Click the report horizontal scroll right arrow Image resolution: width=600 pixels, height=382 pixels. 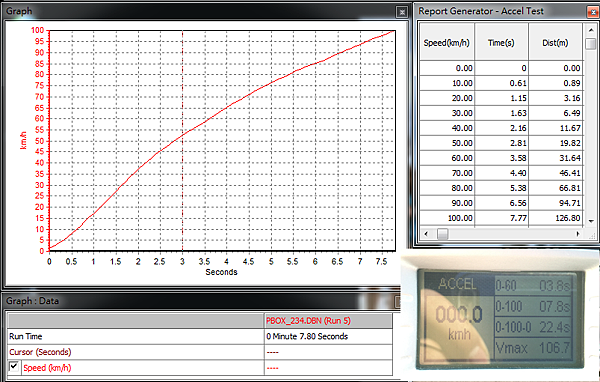[x=578, y=233]
